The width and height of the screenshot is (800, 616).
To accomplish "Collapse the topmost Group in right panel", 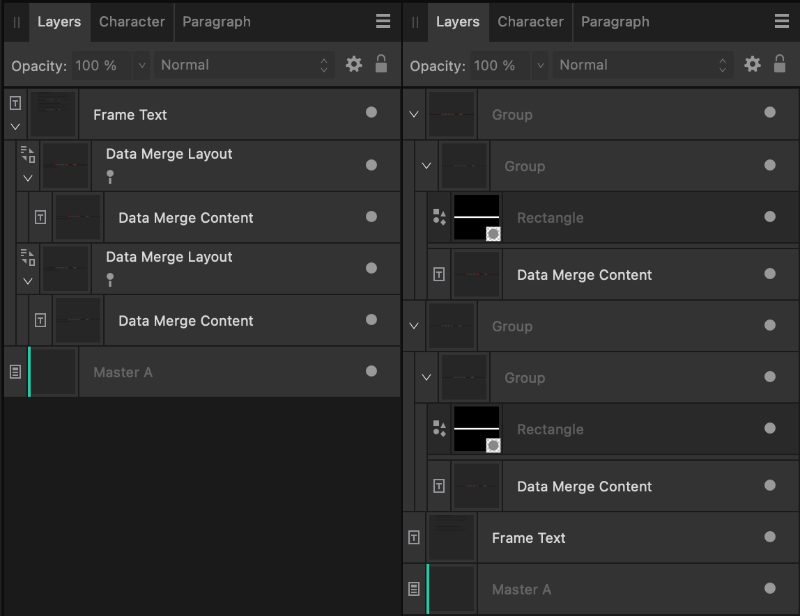I will pos(414,114).
